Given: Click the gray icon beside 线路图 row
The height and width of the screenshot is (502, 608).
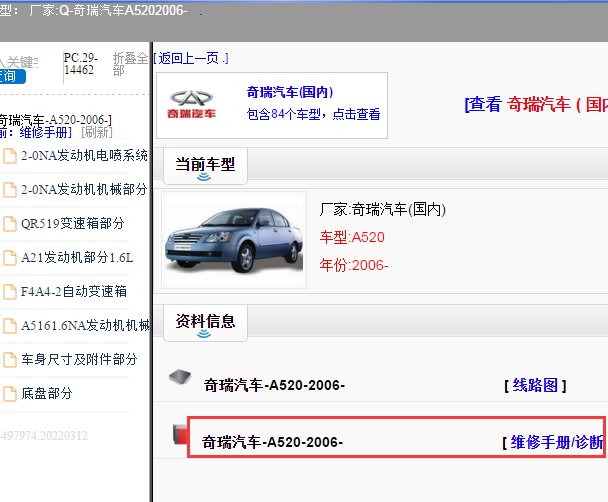Looking at the screenshot, I should [x=180, y=377].
